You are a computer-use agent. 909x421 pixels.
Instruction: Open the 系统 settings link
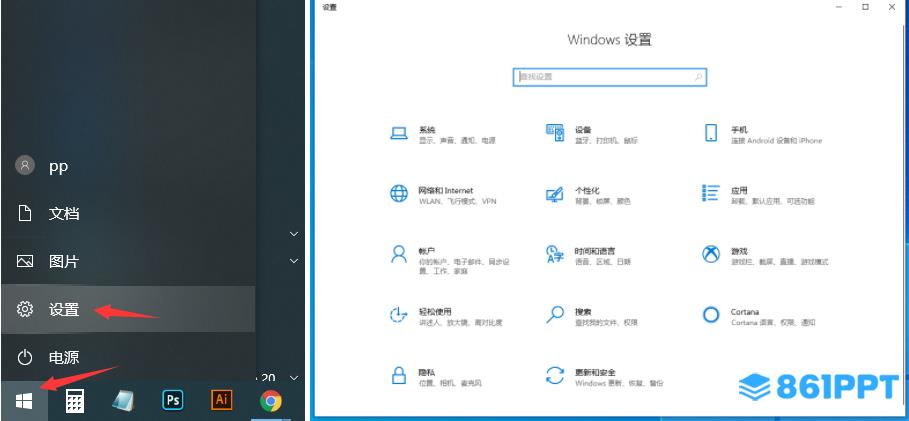443,135
